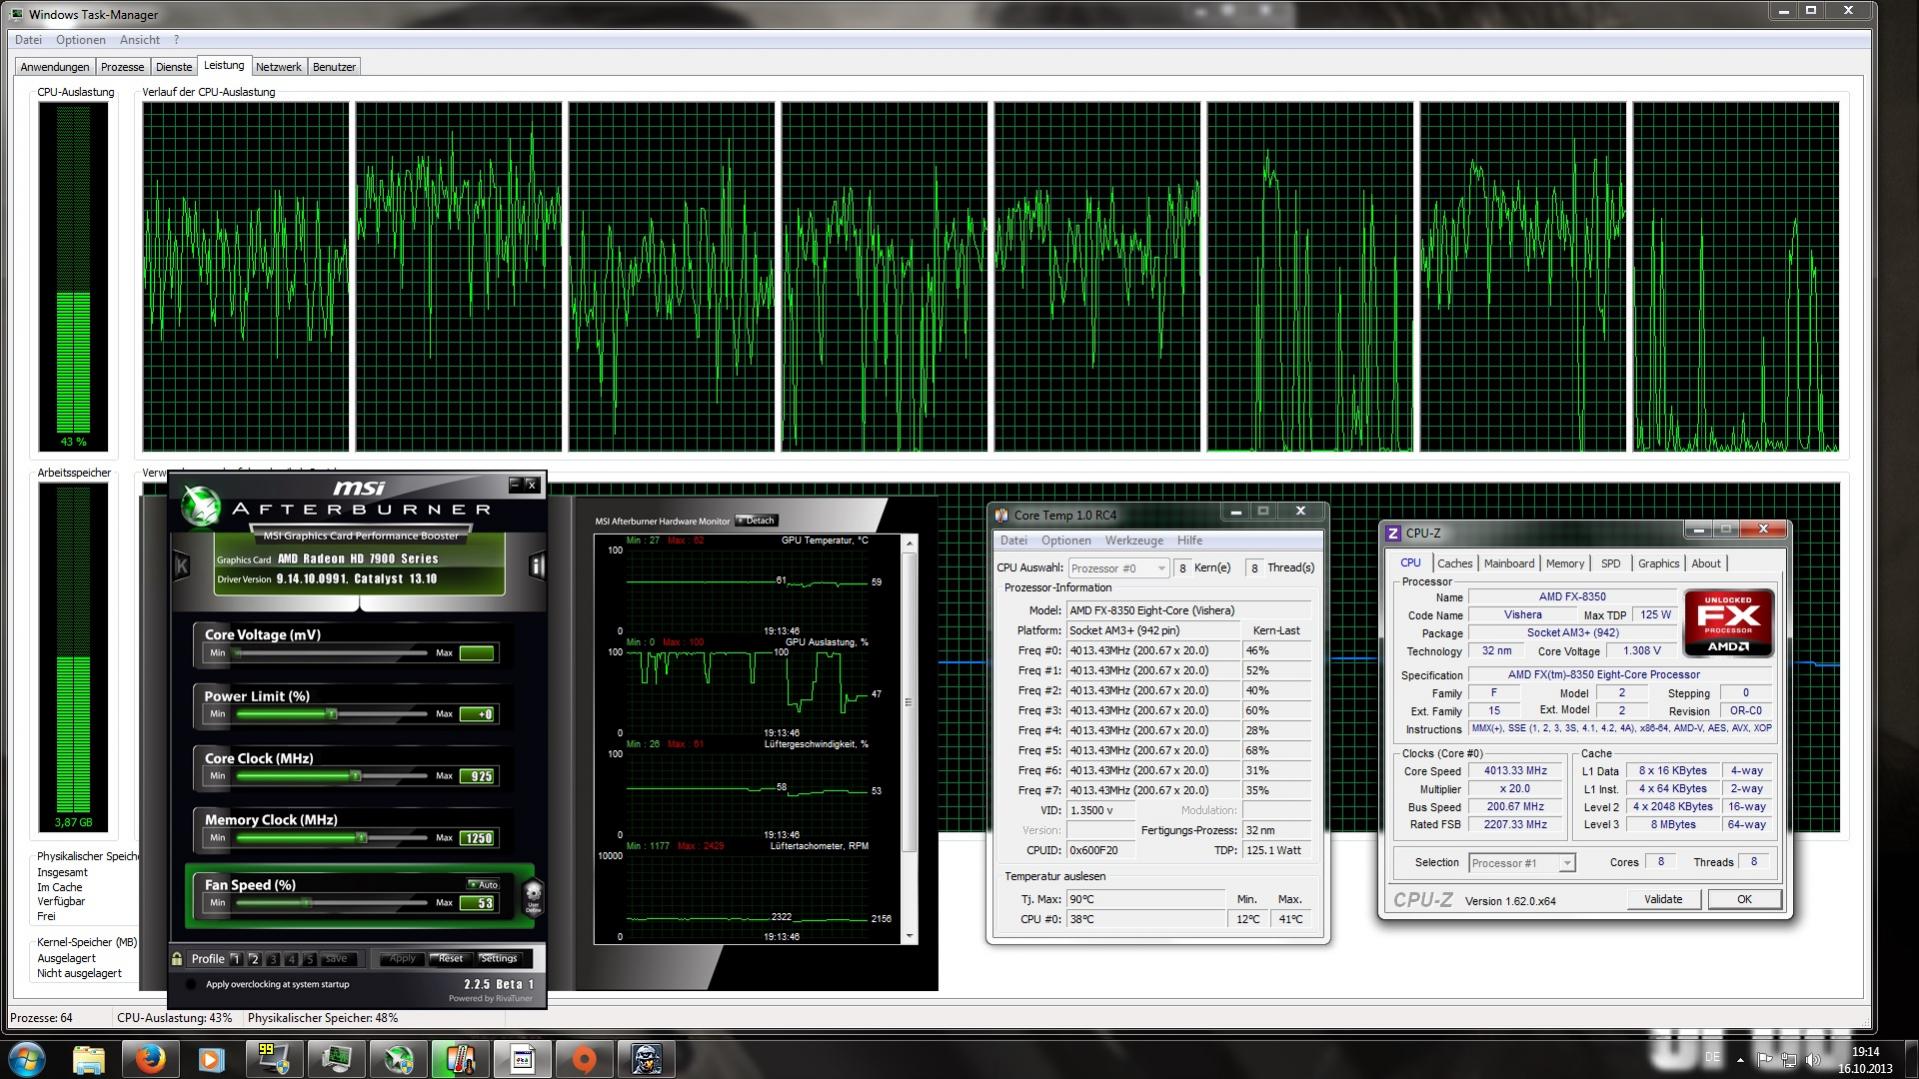Screen dimensions: 1919x1079
Task: Click the Validate button in CPU-Z
Action: (x=1663, y=899)
